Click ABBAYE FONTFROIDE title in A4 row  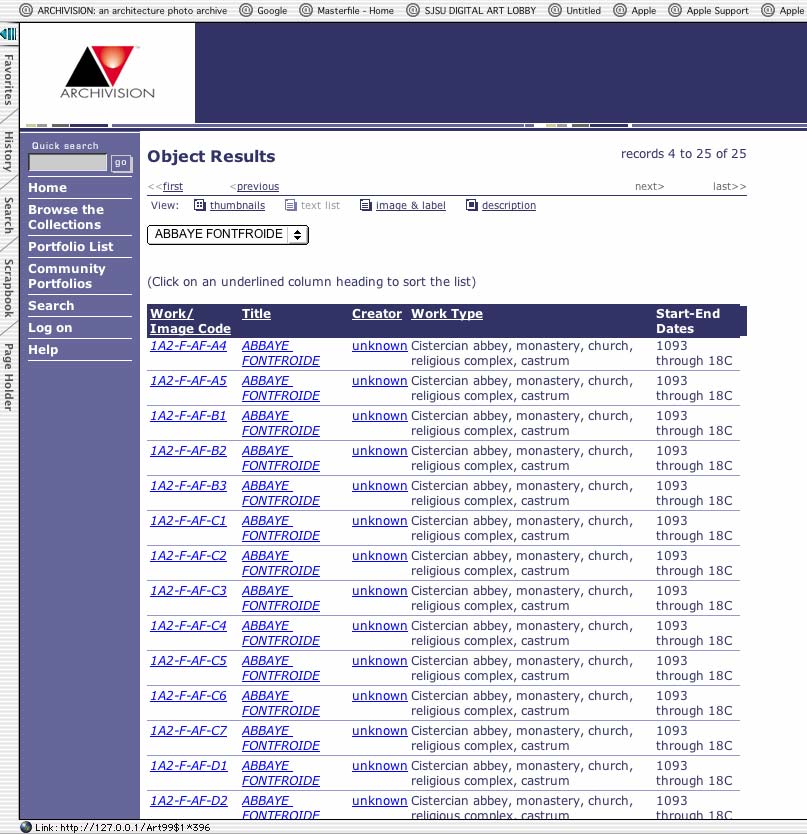[281, 353]
